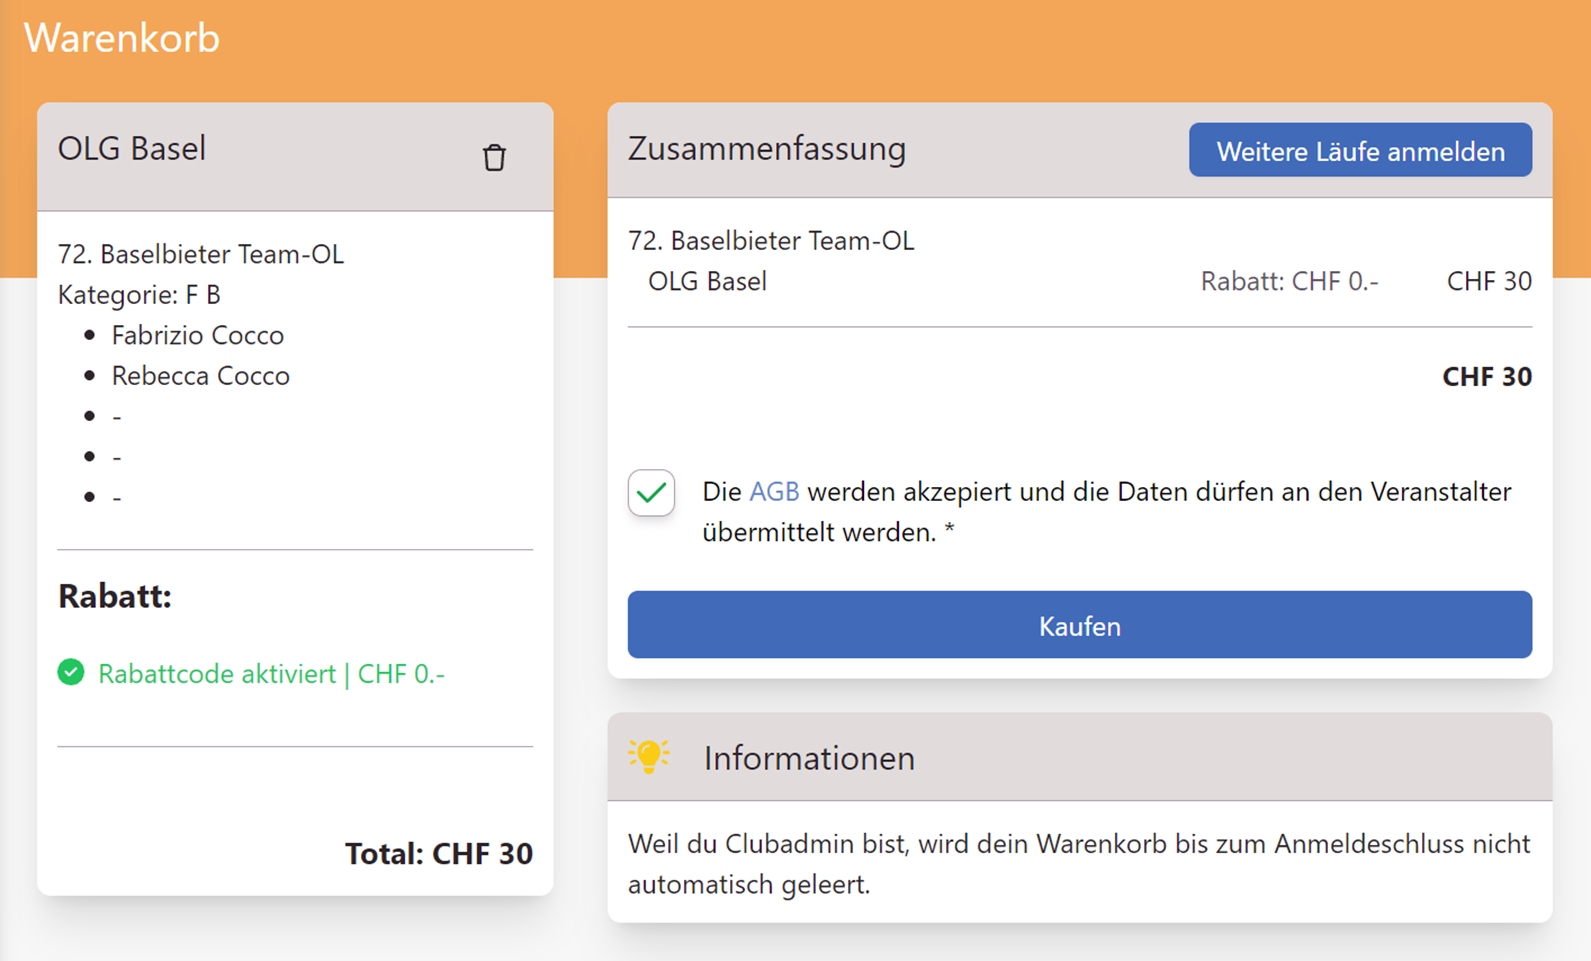Click Kategorie: F B text

pyautogui.click(x=139, y=295)
